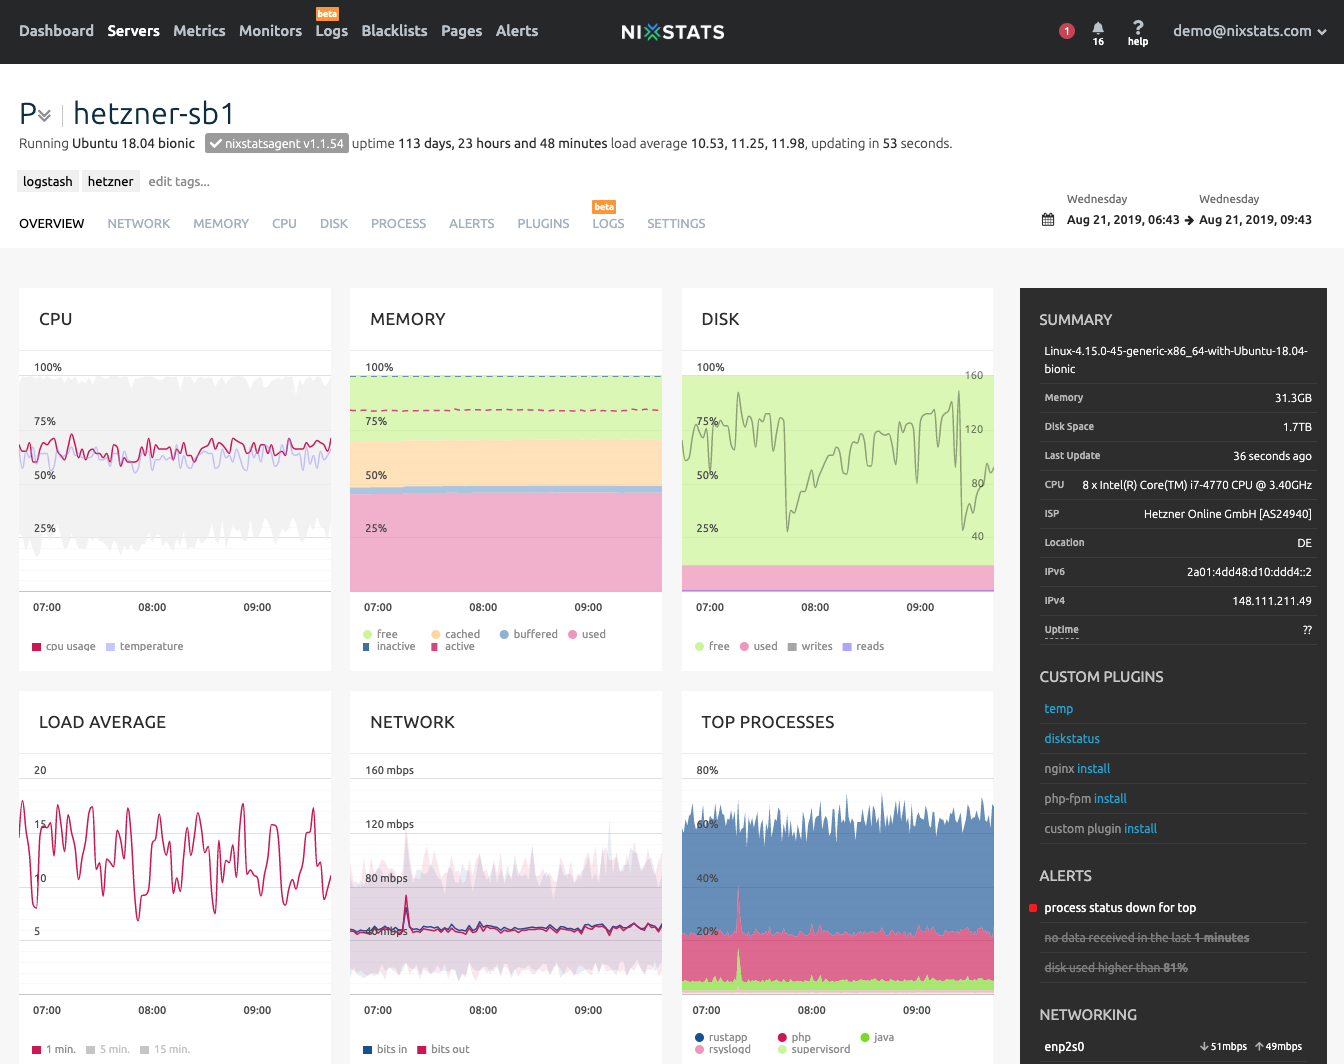Screen dimensions: 1344x1064
Task: Click the nixstatsagent version checkmark badge
Action: tap(277, 143)
